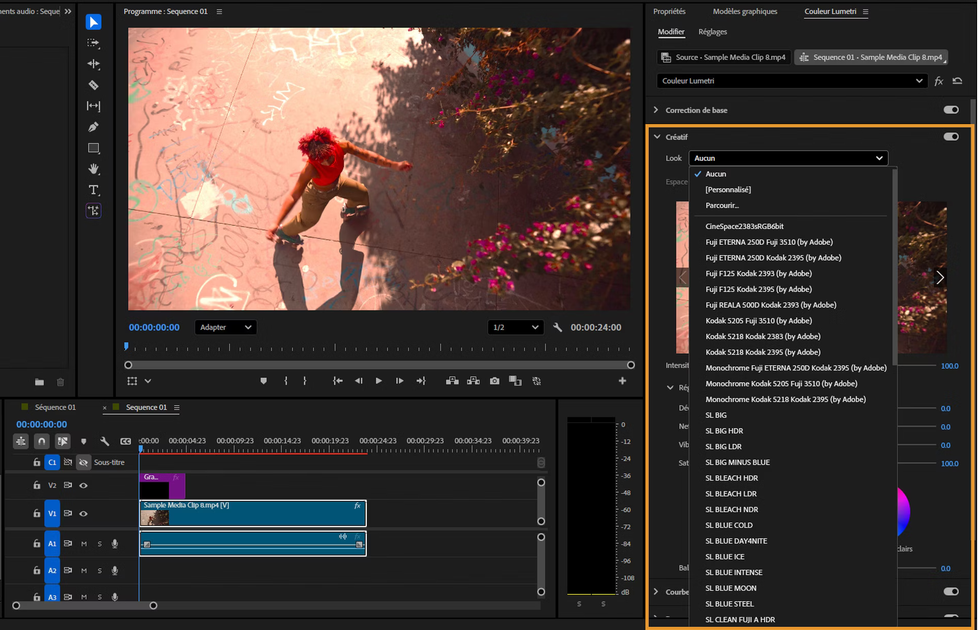Select the Ripple Edit tool

point(94,64)
